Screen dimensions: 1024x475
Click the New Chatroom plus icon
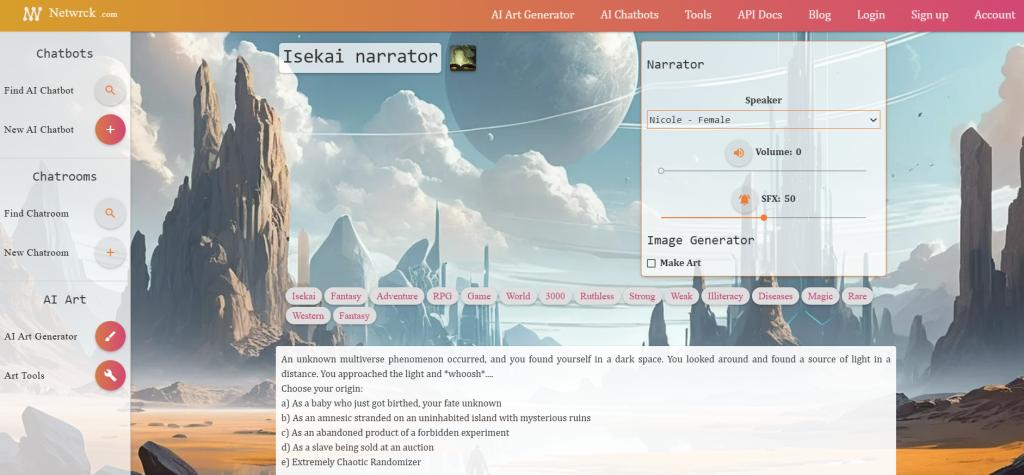[110, 252]
